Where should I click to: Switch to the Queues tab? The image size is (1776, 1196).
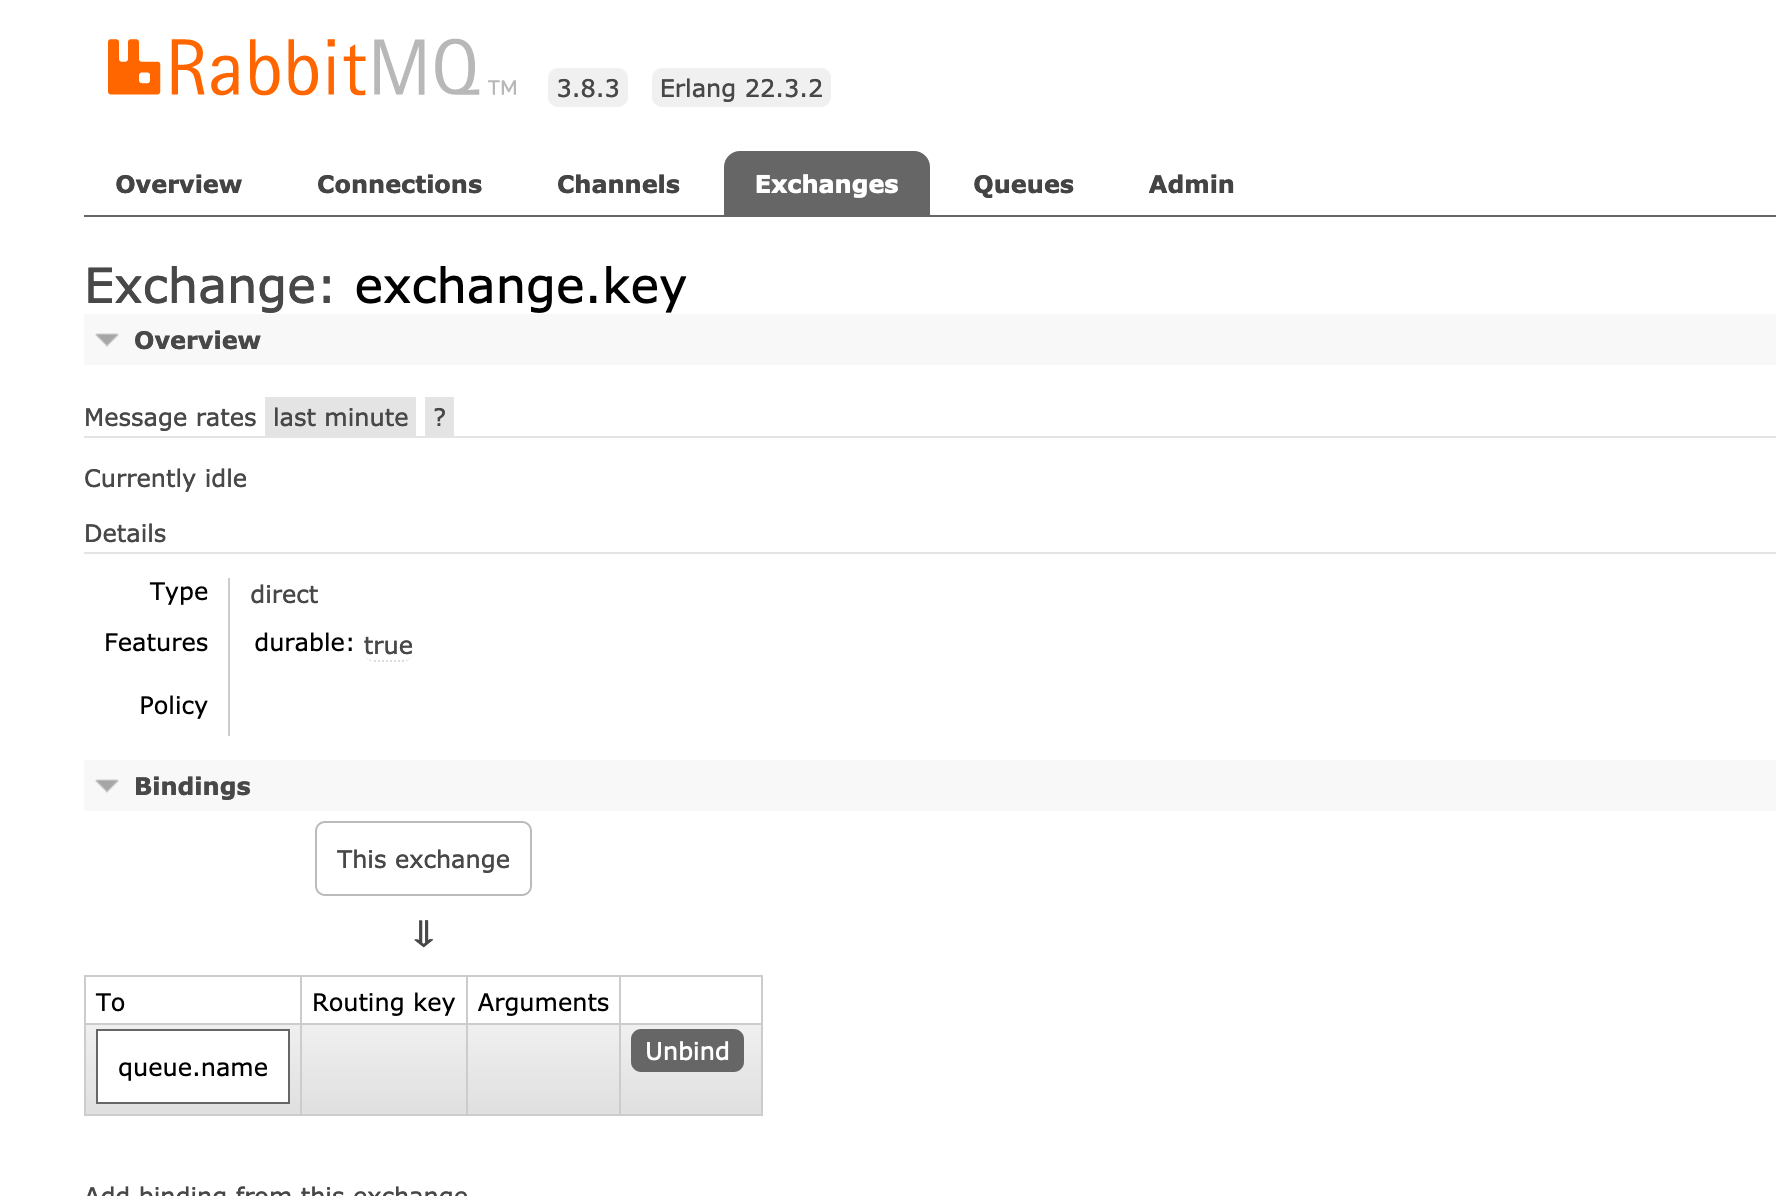coord(1023,183)
